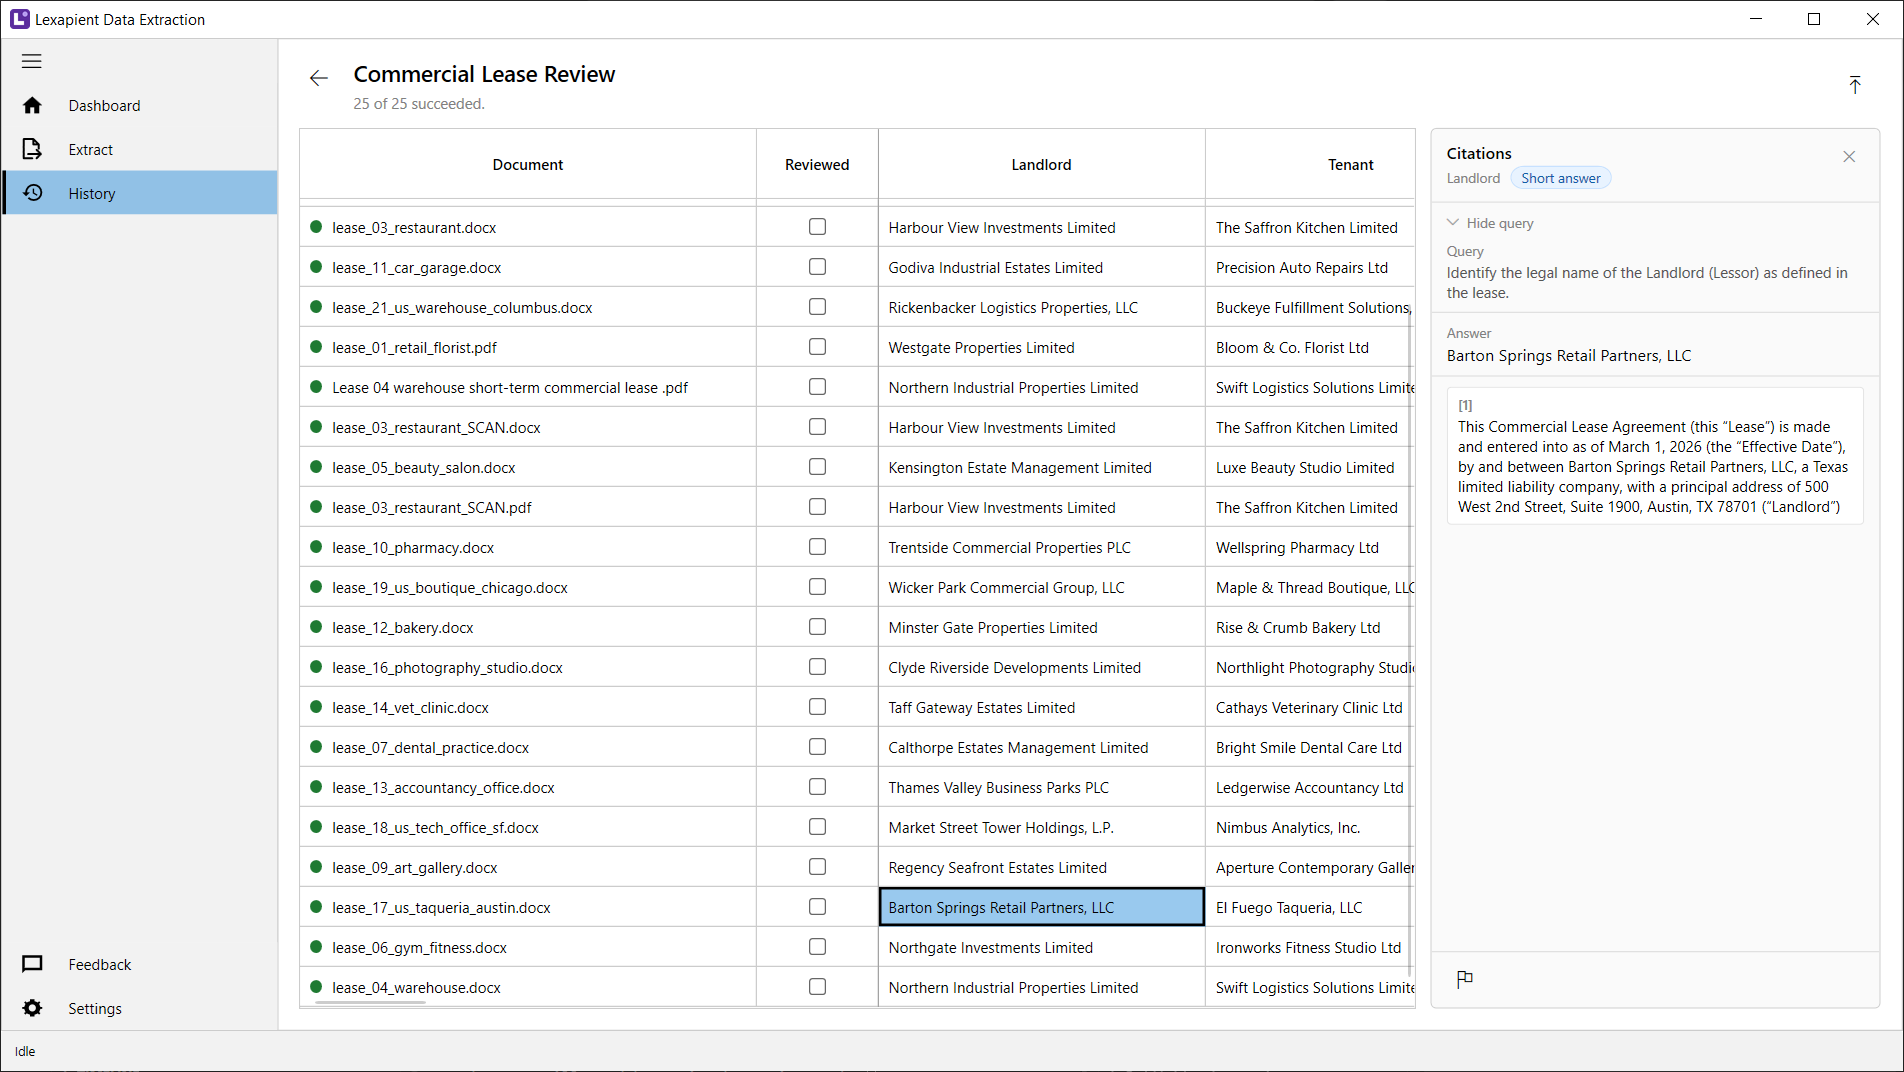The height and width of the screenshot is (1072, 1904).
Task: Select Precision Auto Repairs Ltd tenant cell
Action: [x=1310, y=267]
